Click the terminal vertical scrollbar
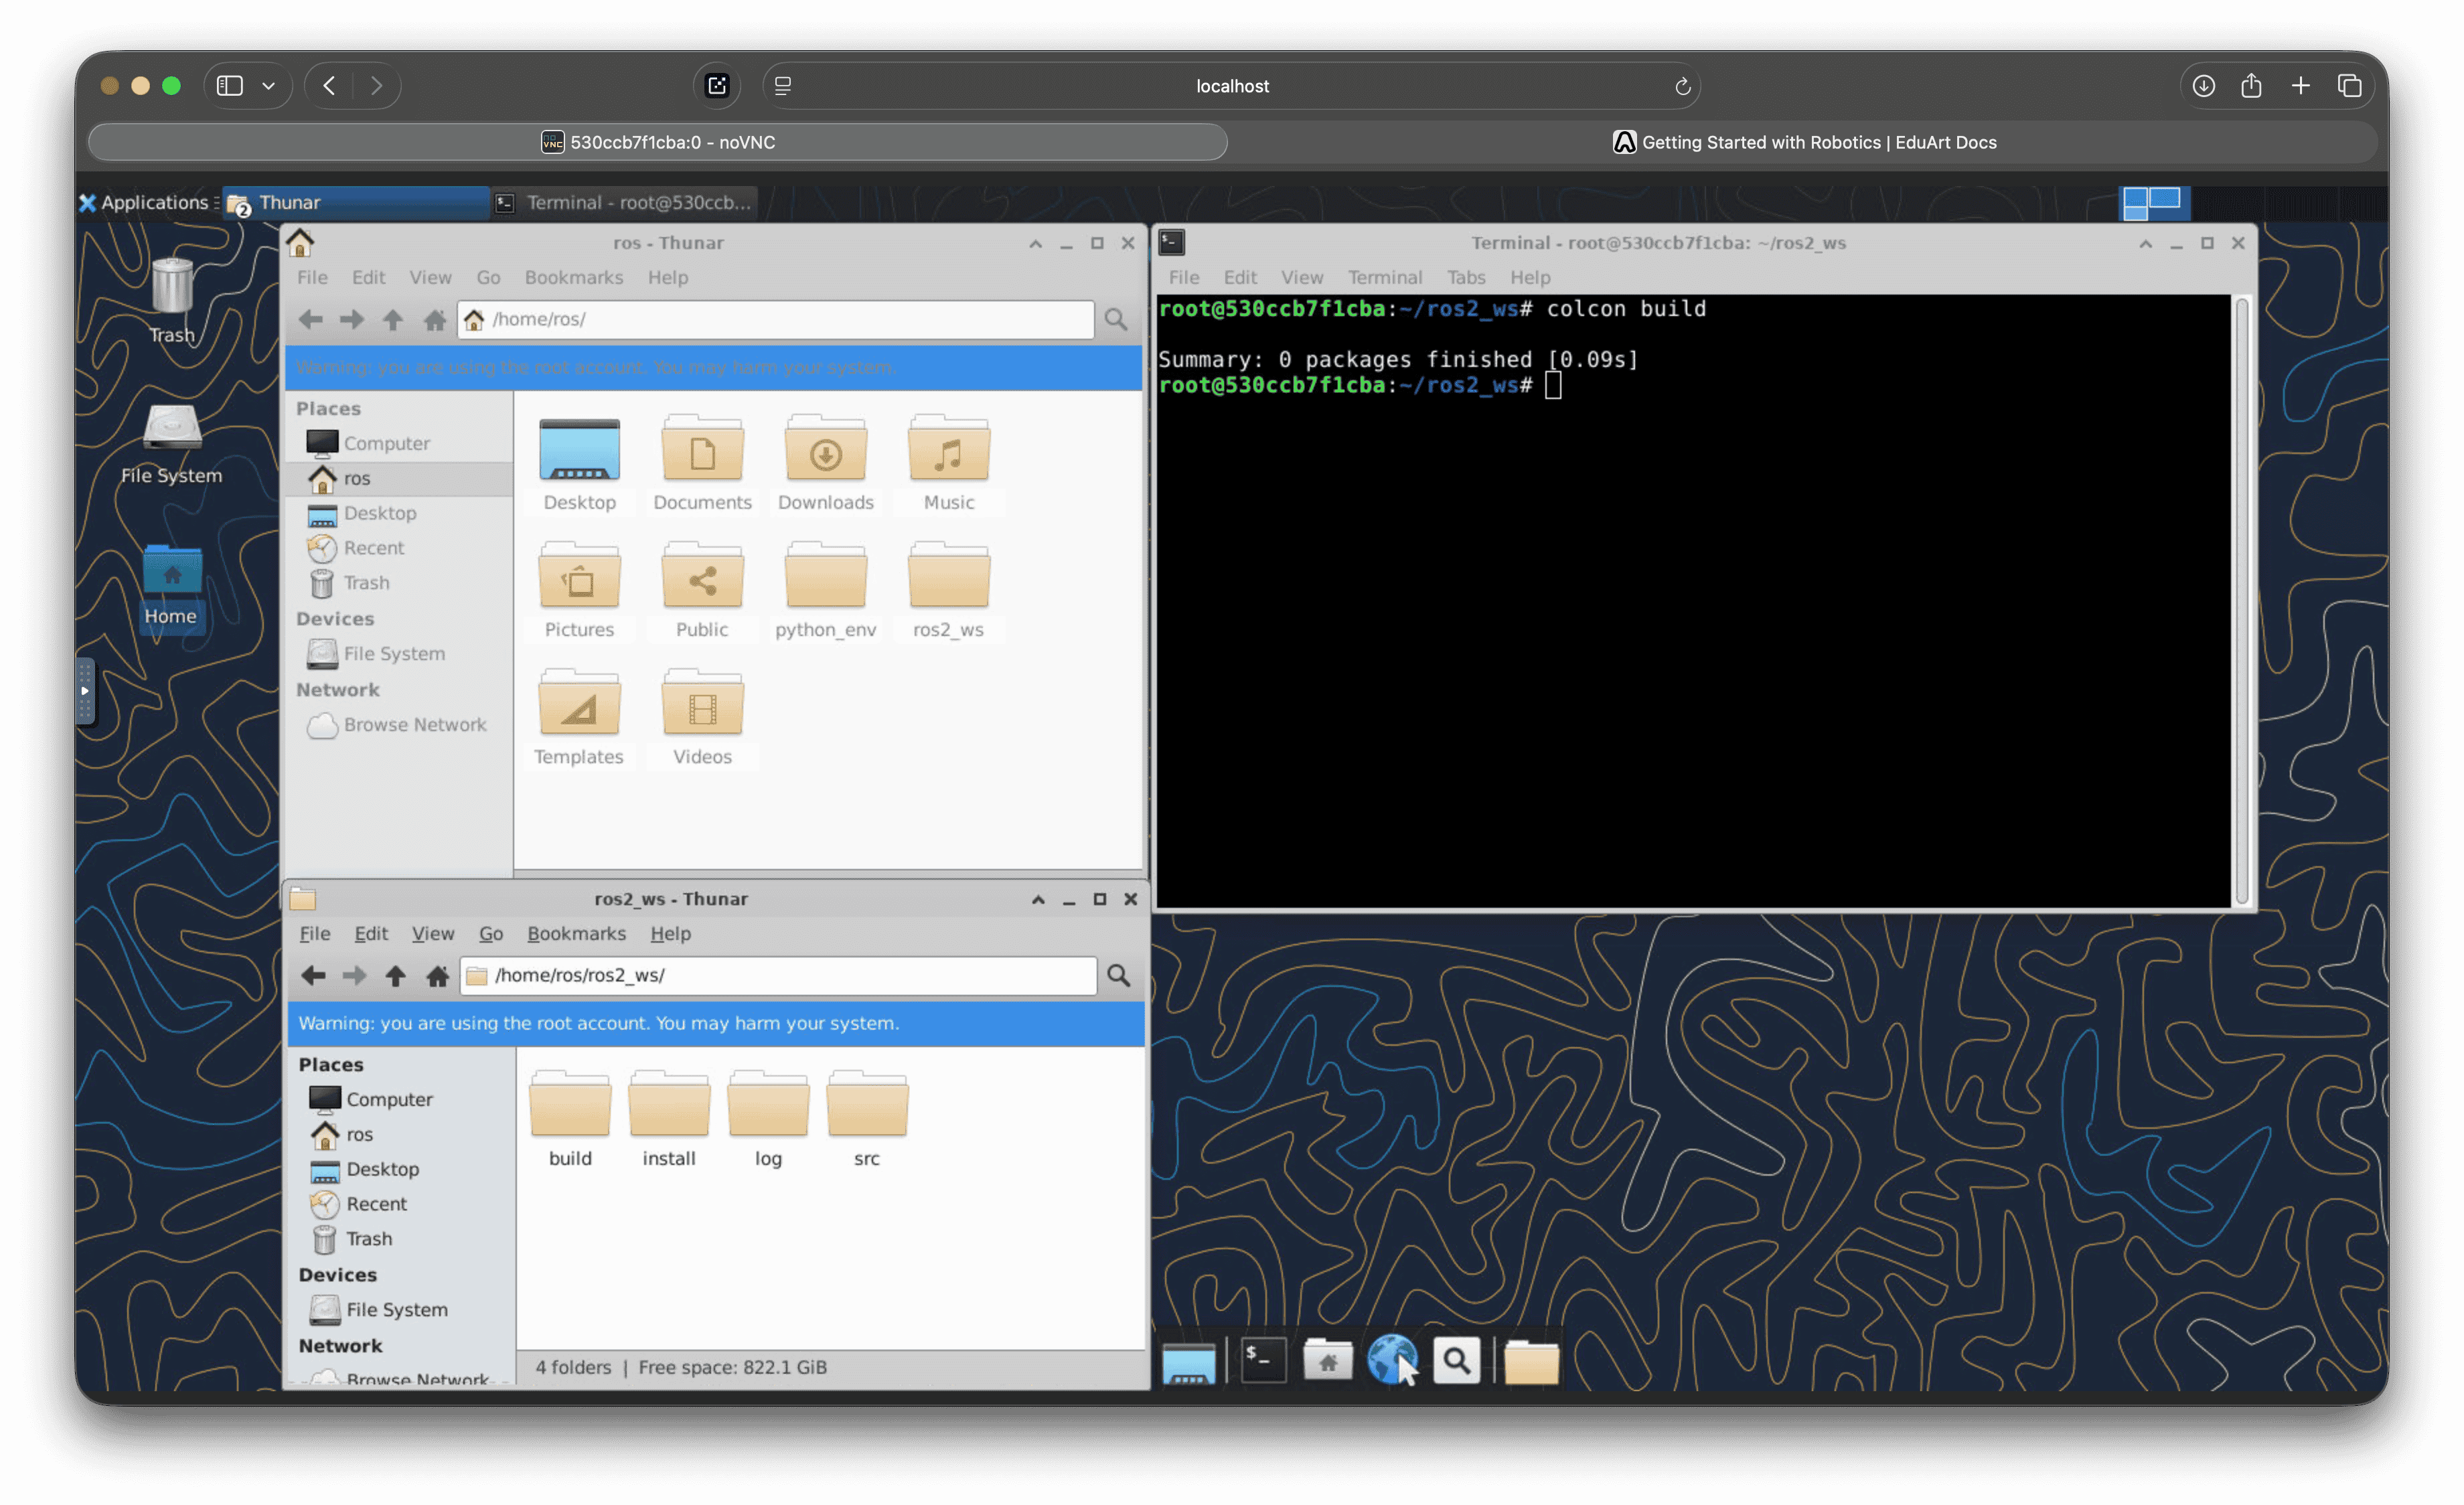Screen dimensions: 2464x1505 click(2241, 600)
